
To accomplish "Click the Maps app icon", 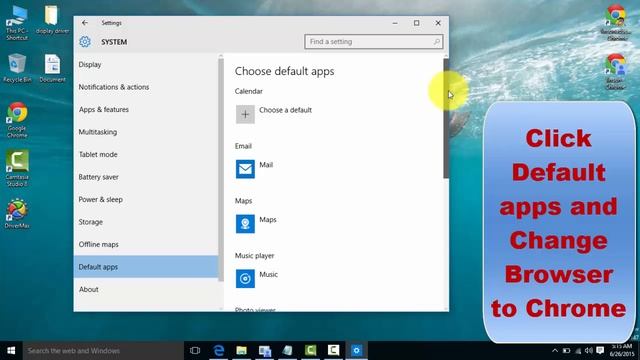I will 245,224.
